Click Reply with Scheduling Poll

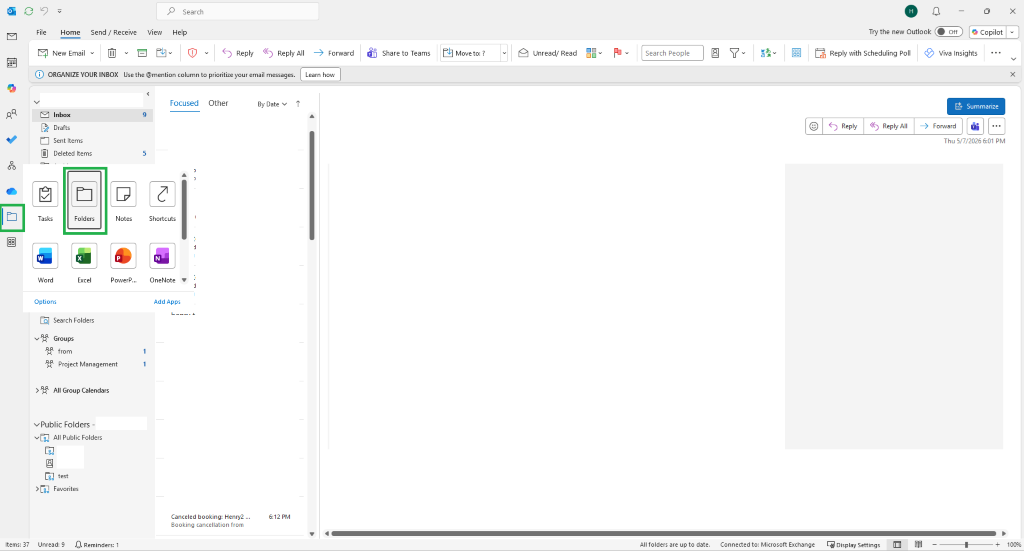(863, 53)
